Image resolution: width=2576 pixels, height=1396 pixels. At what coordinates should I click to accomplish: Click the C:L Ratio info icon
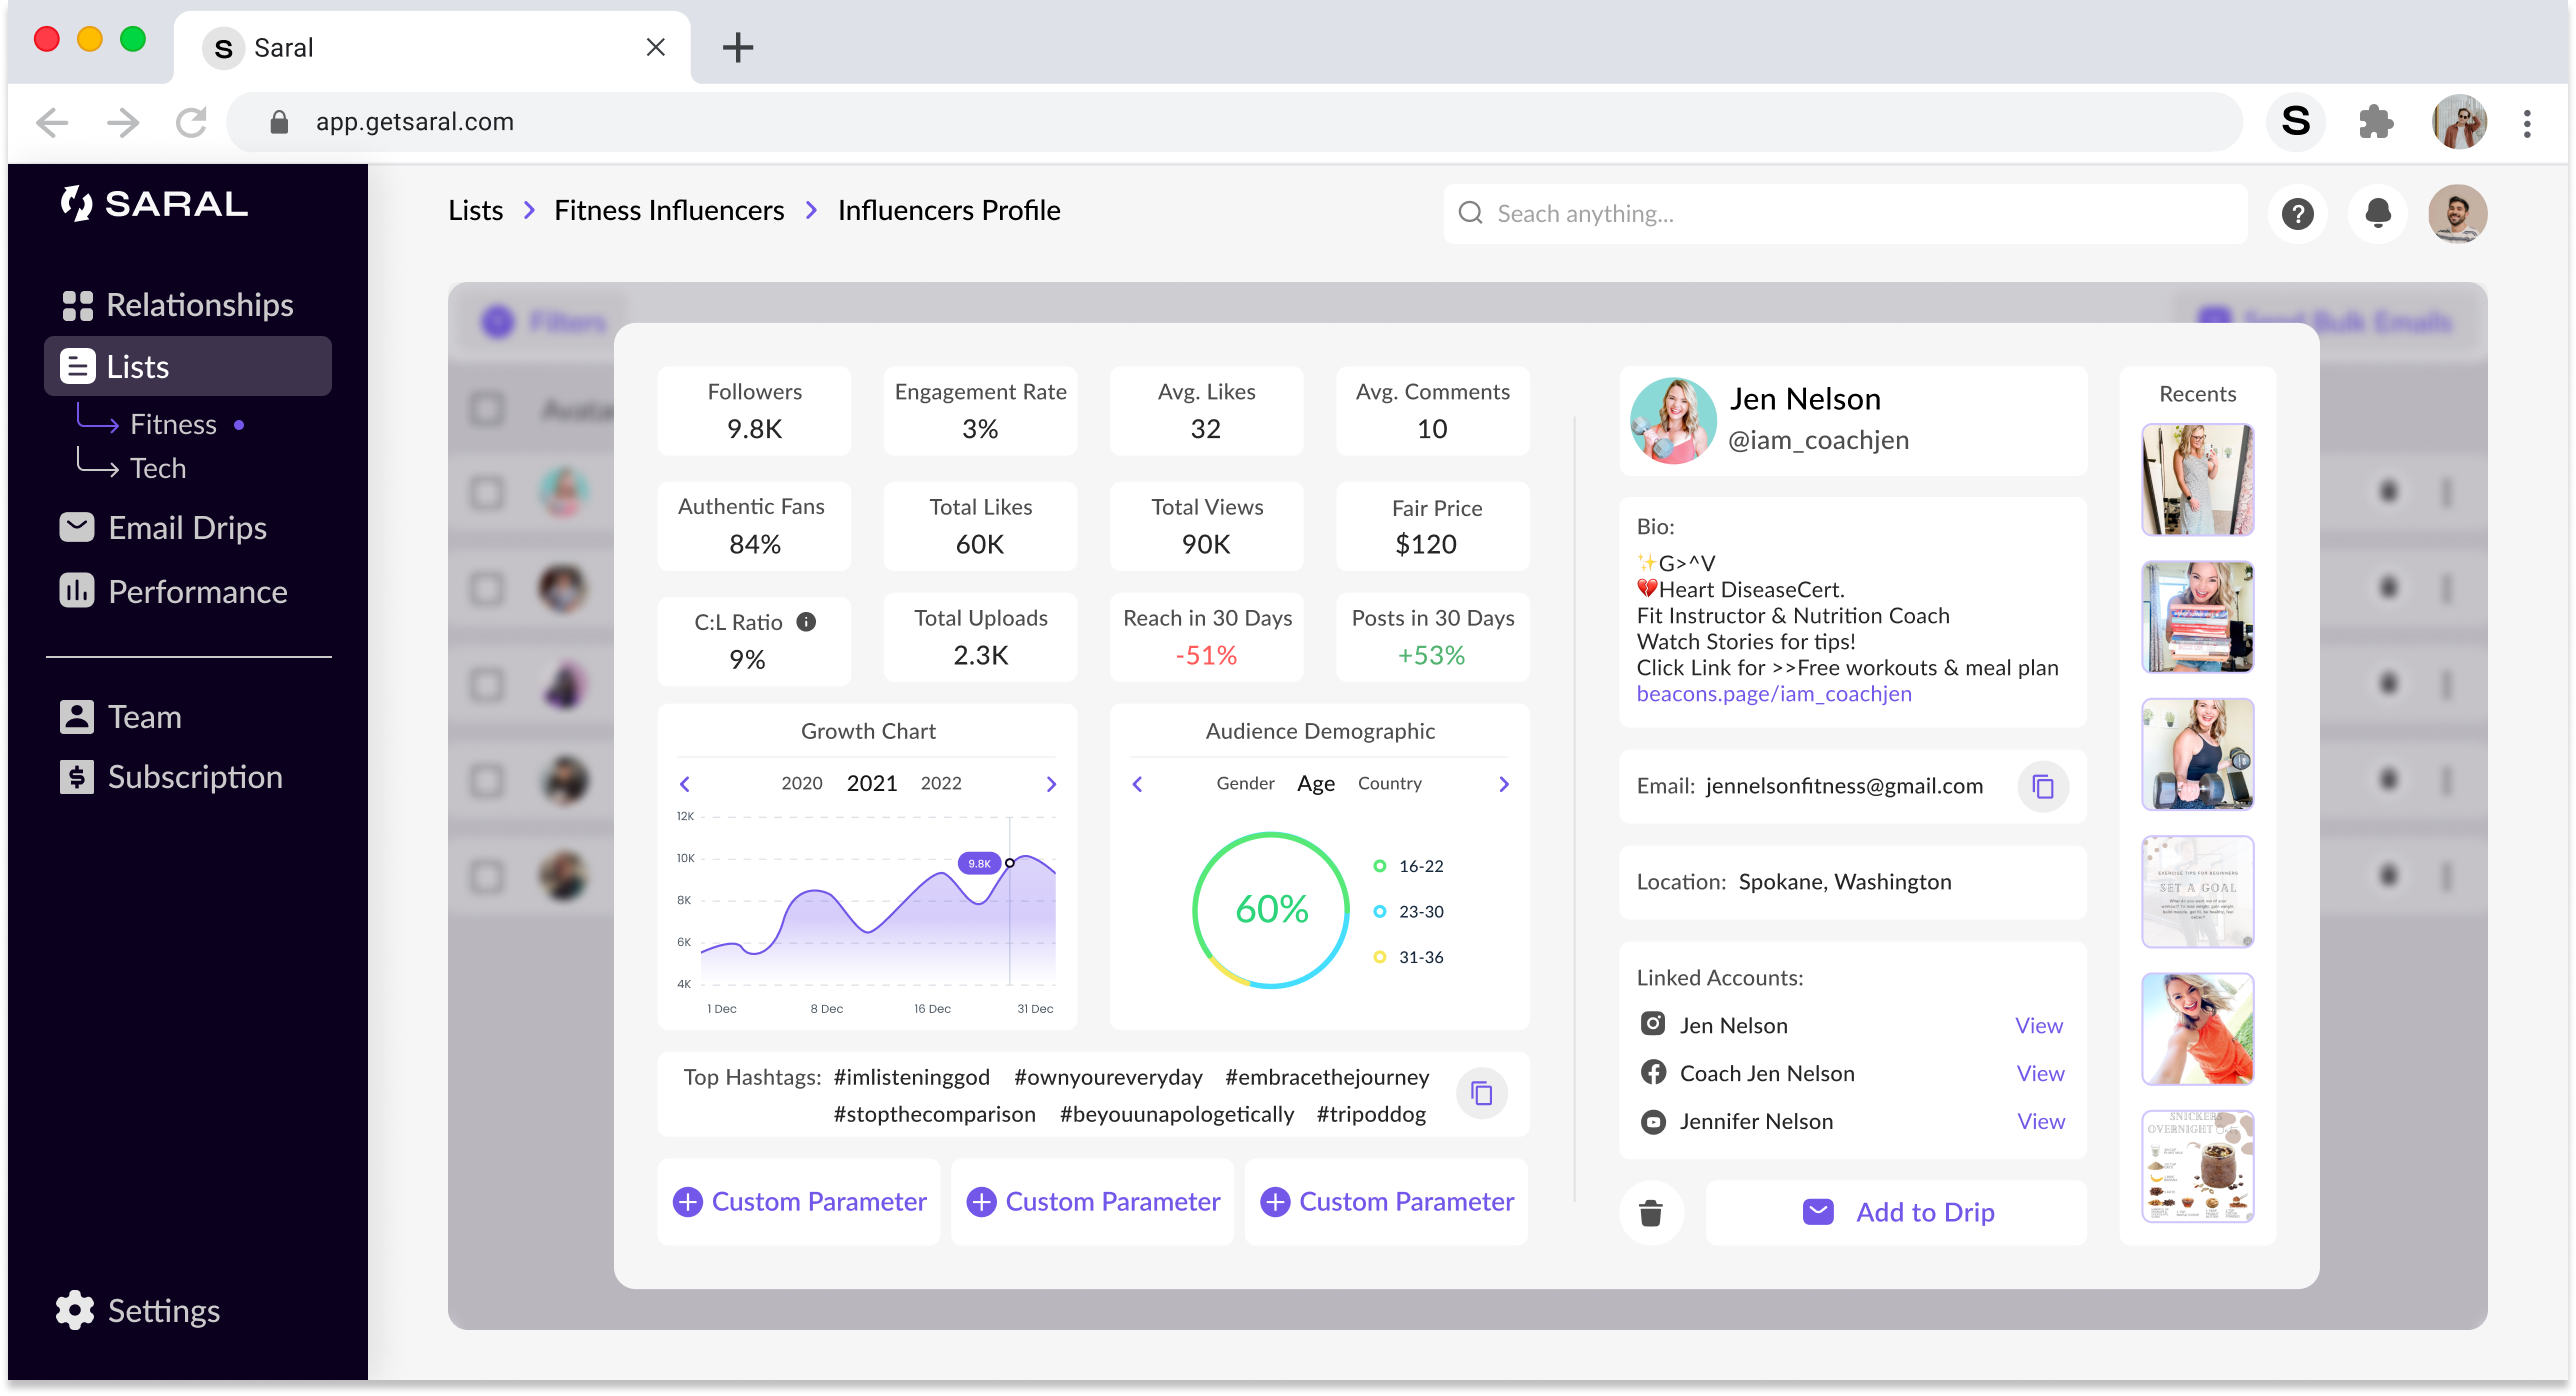point(806,620)
